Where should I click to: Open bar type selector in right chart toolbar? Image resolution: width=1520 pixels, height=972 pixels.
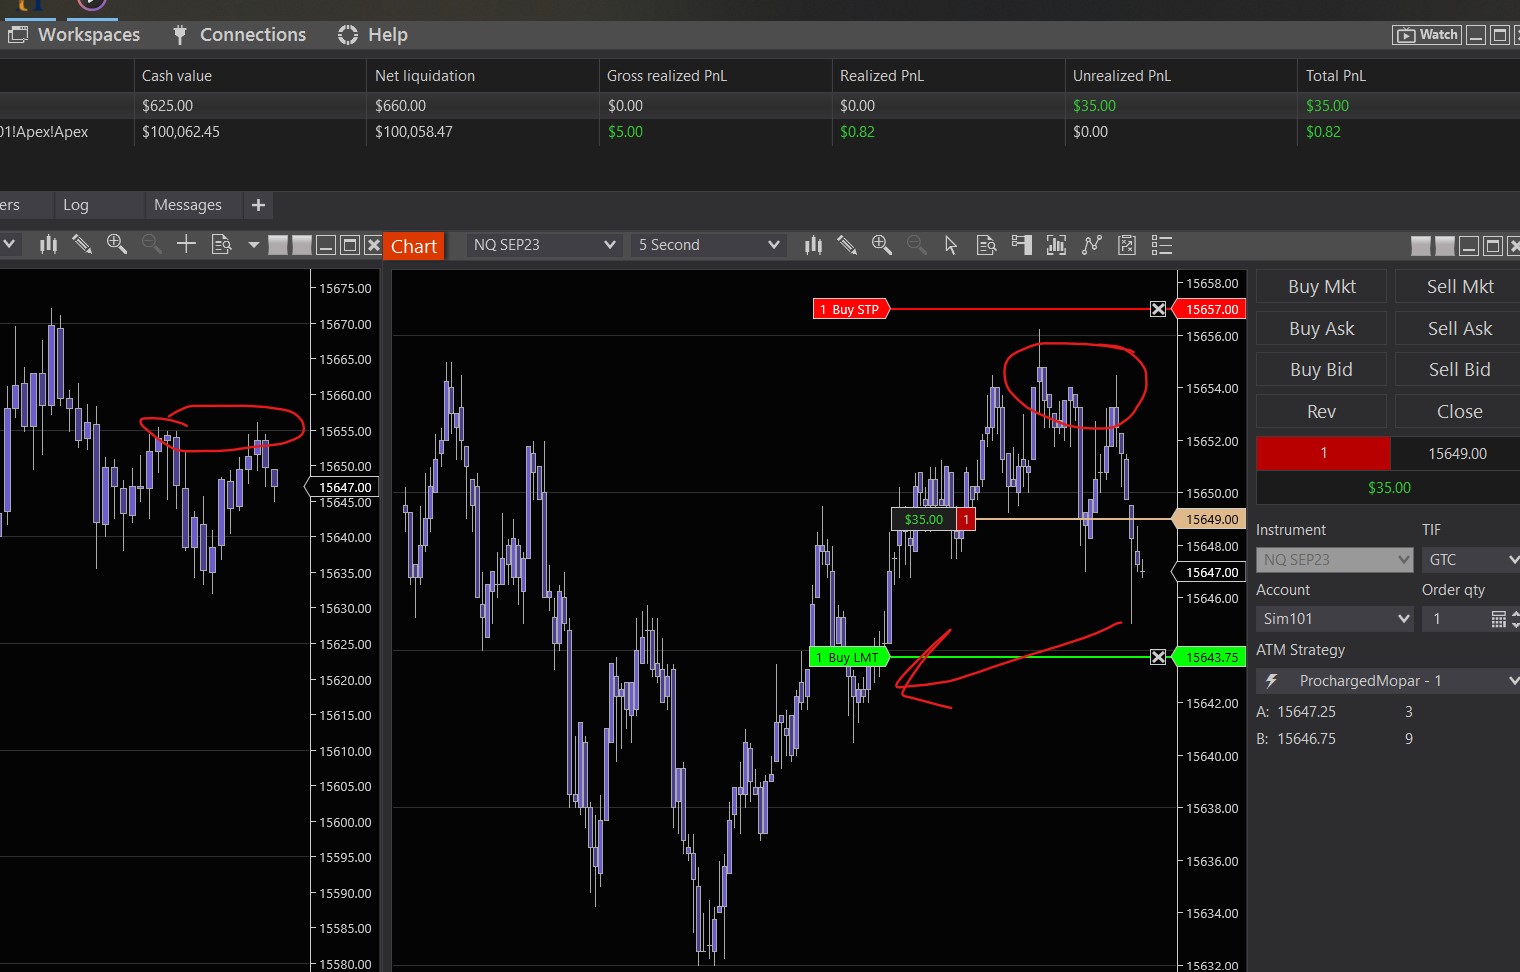coord(813,245)
